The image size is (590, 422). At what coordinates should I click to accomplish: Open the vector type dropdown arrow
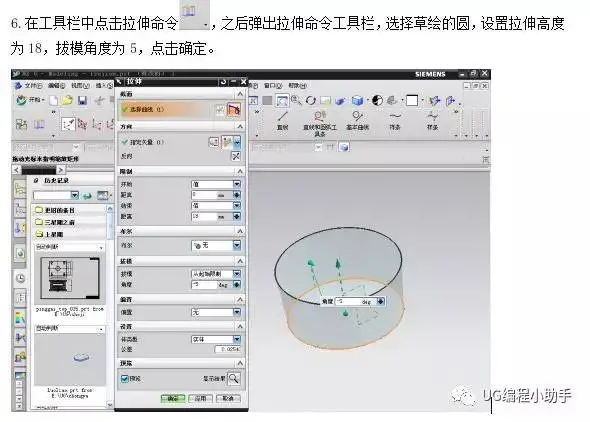tap(237, 142)
